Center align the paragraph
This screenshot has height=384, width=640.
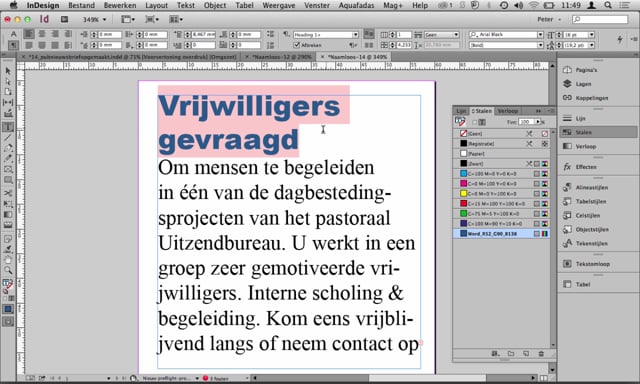click(42, 34)
